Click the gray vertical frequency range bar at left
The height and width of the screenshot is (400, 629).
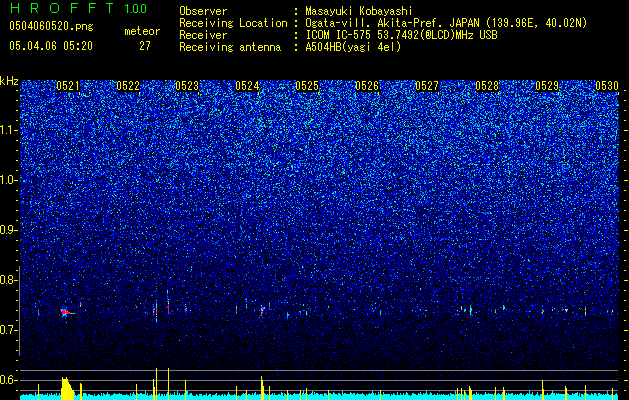(x=20, y=311)
